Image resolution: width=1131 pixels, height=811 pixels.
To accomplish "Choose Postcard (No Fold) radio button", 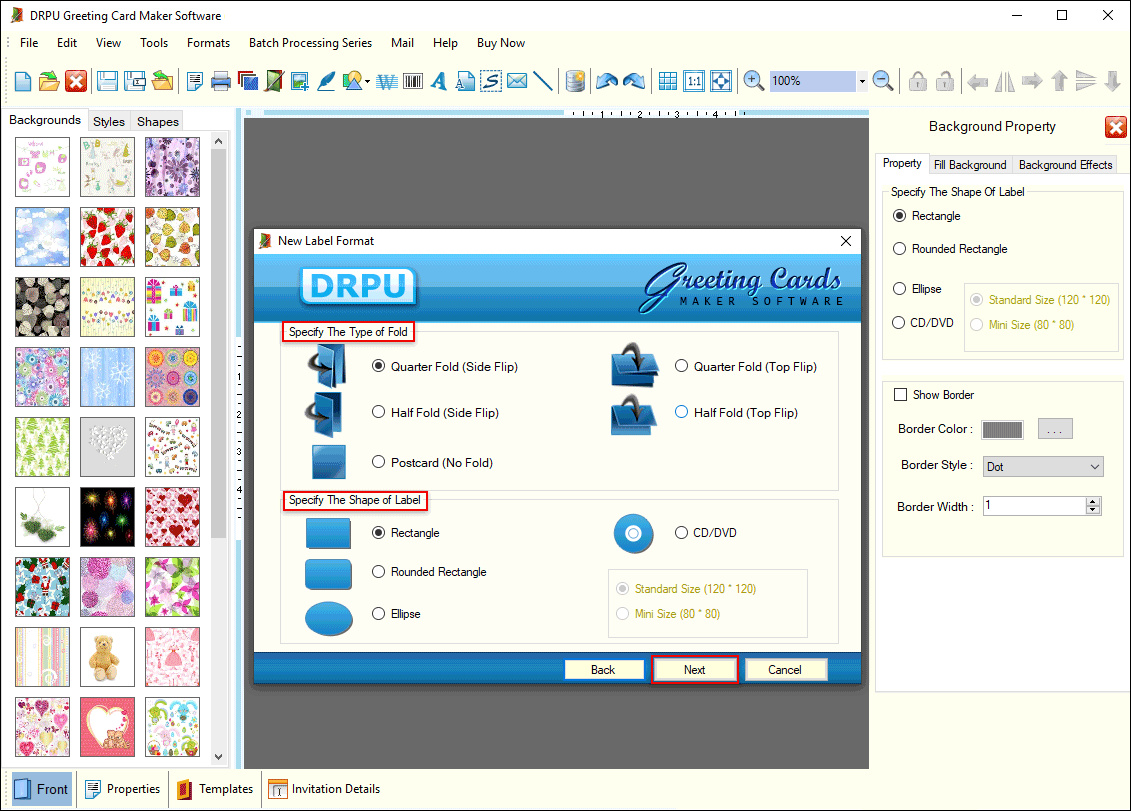I will 378,462.
